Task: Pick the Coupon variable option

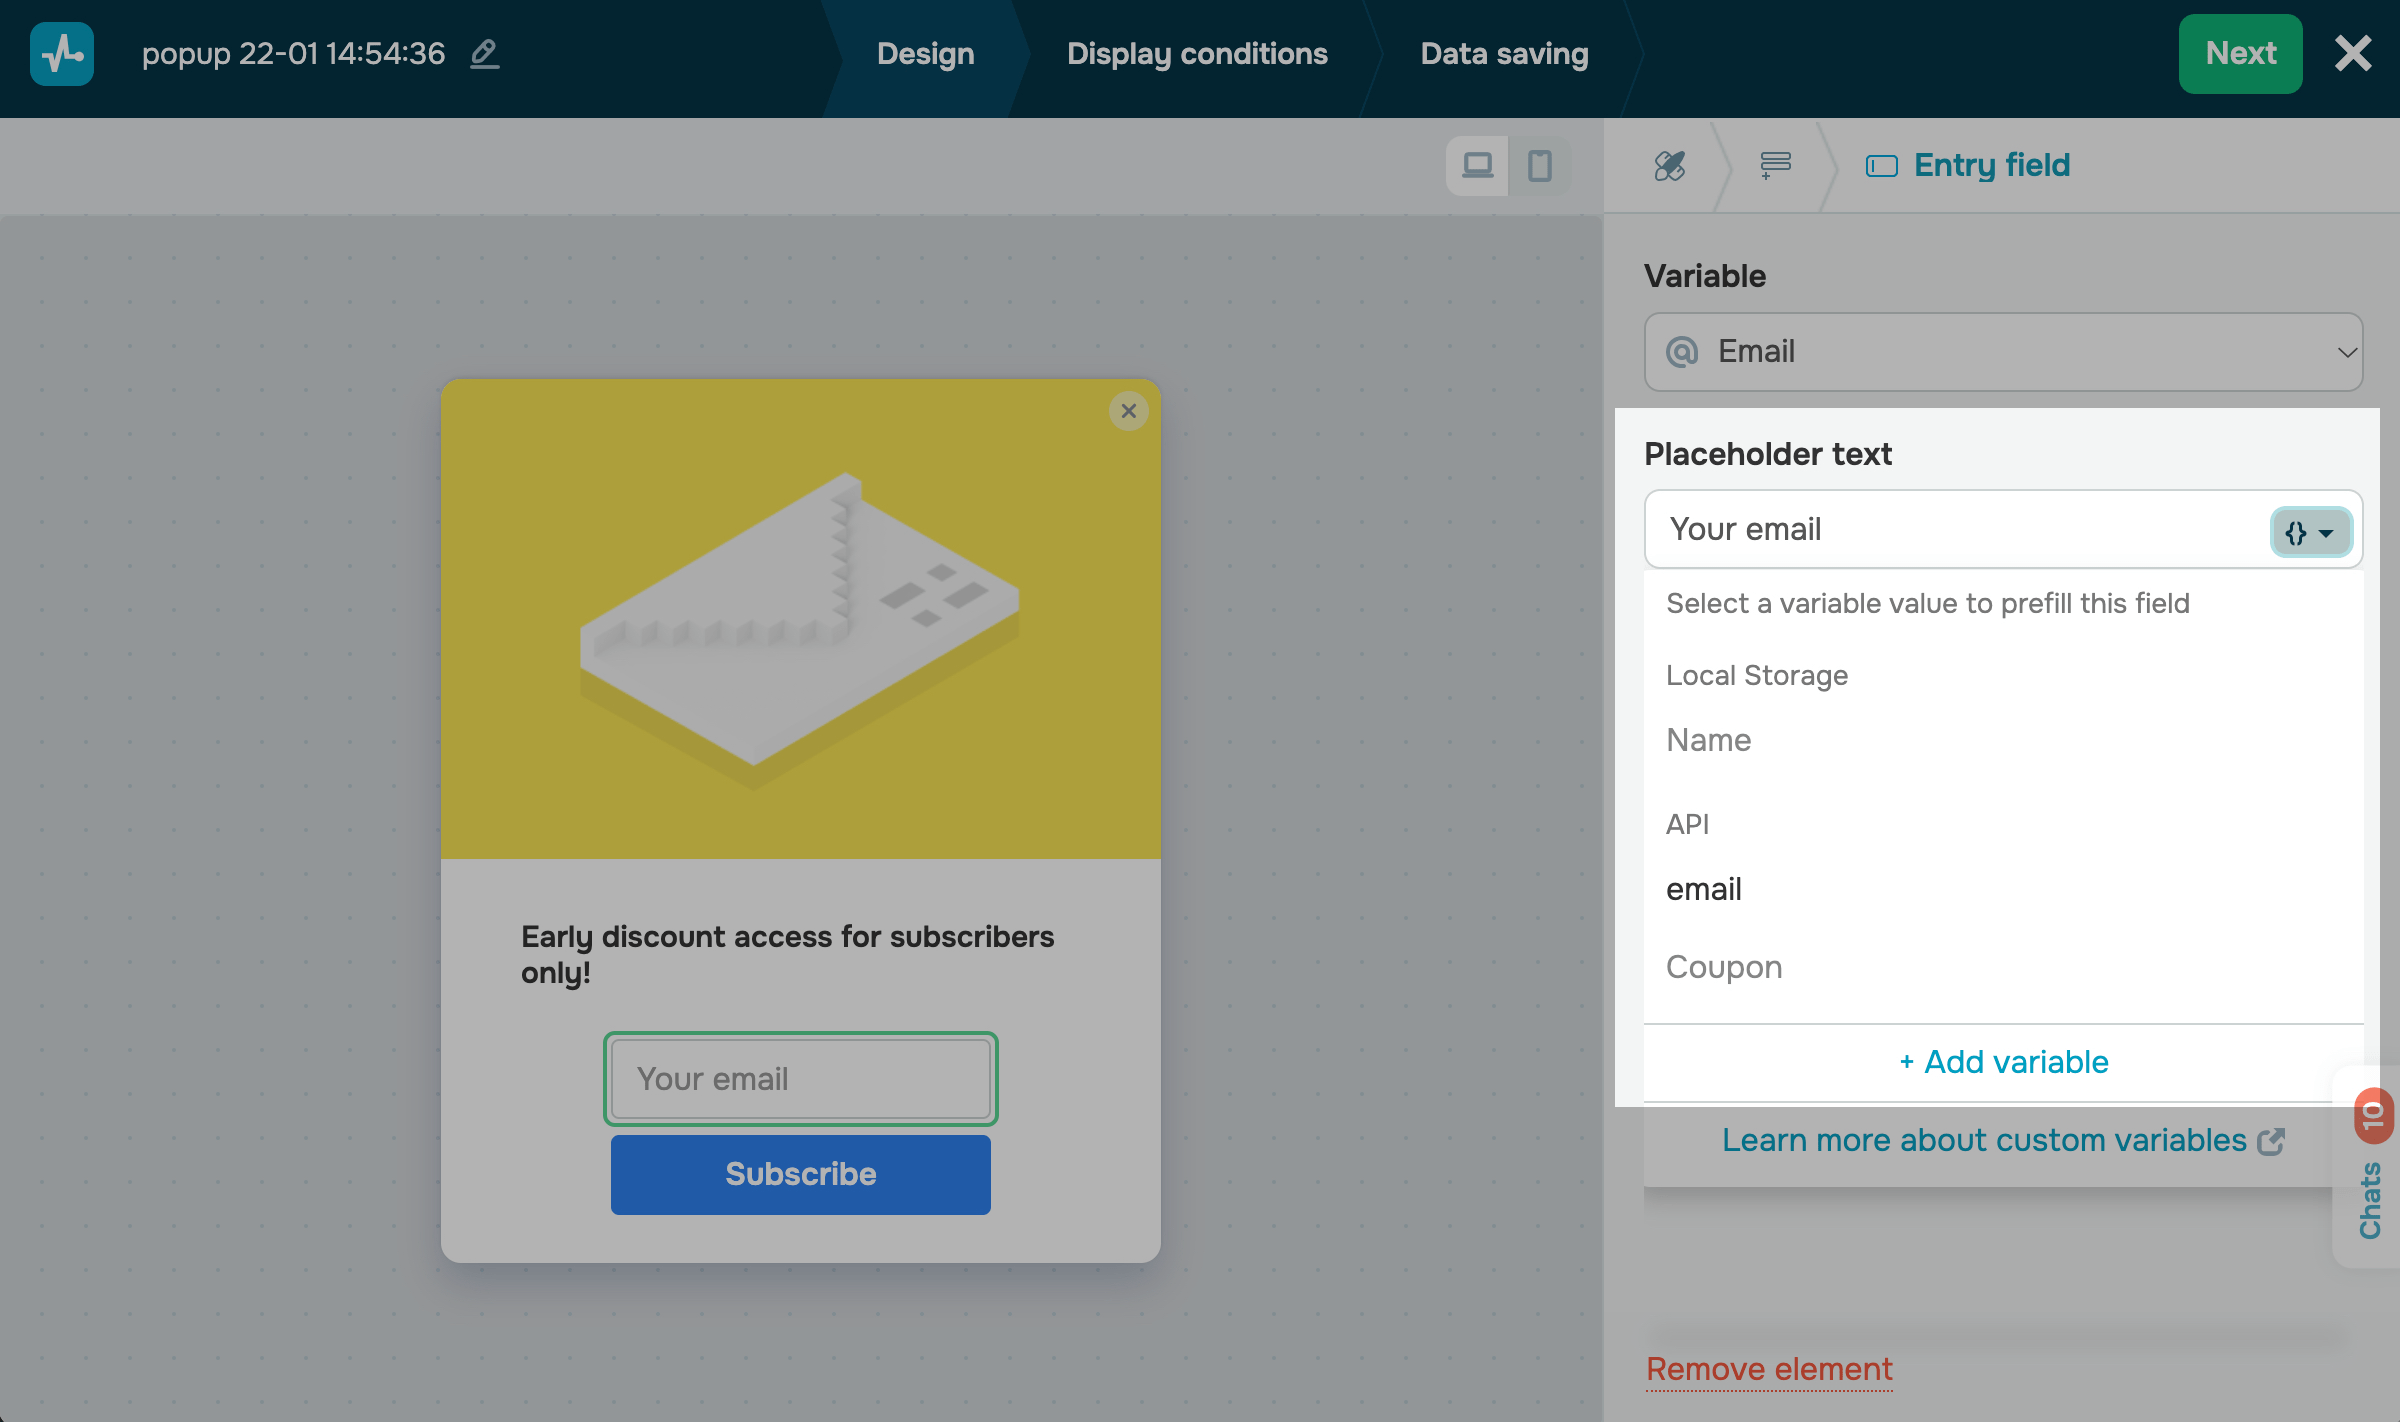Action: (x=1724, y=967)
